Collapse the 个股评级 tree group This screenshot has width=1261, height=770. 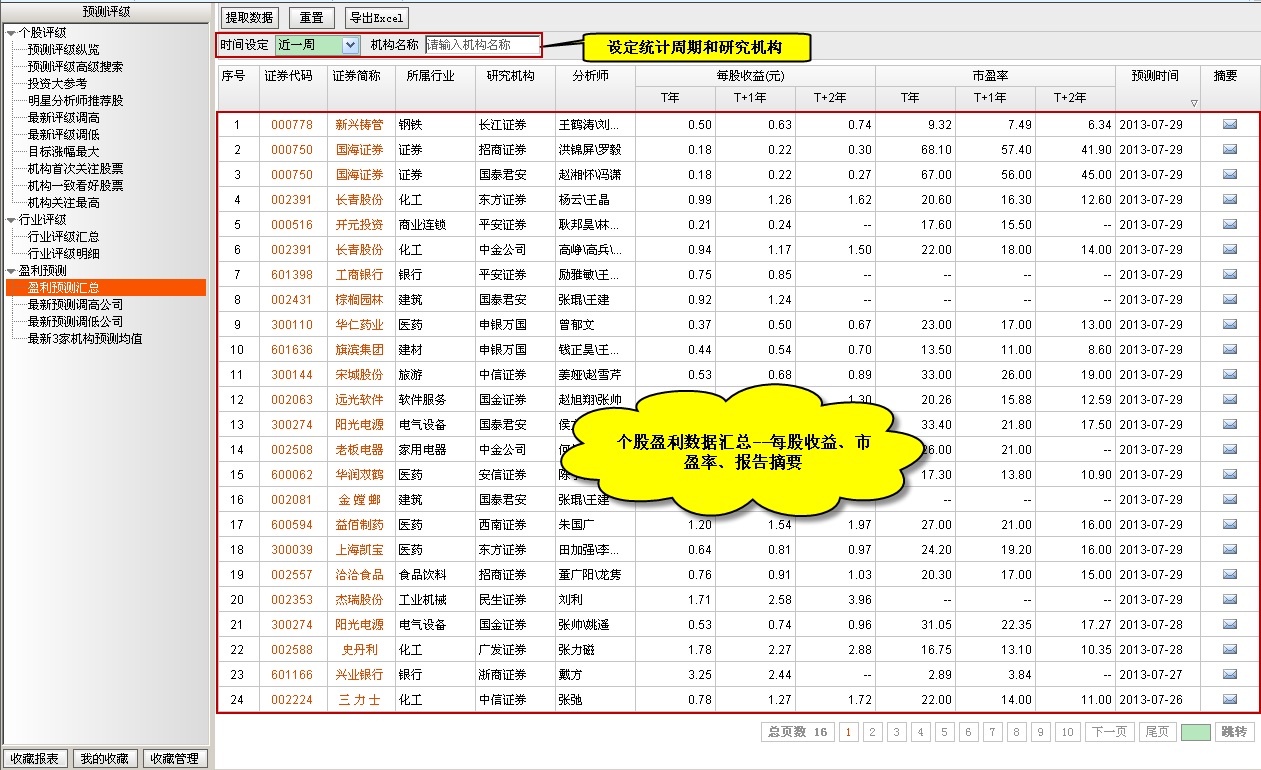coord(10,33)
